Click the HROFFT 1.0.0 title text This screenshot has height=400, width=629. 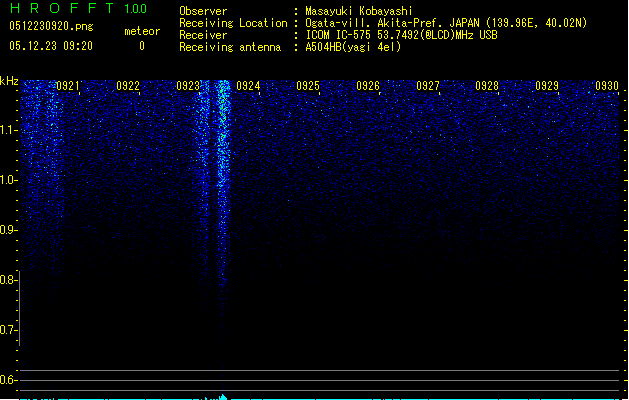(x=78, y=8)
